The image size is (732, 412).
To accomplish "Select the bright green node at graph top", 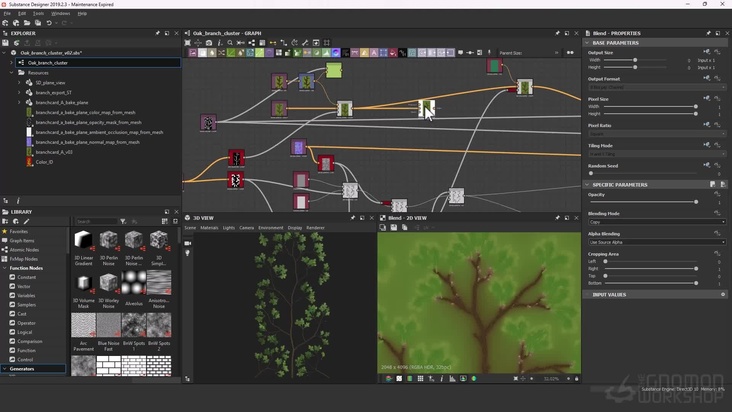I will [x=334, y=70].
